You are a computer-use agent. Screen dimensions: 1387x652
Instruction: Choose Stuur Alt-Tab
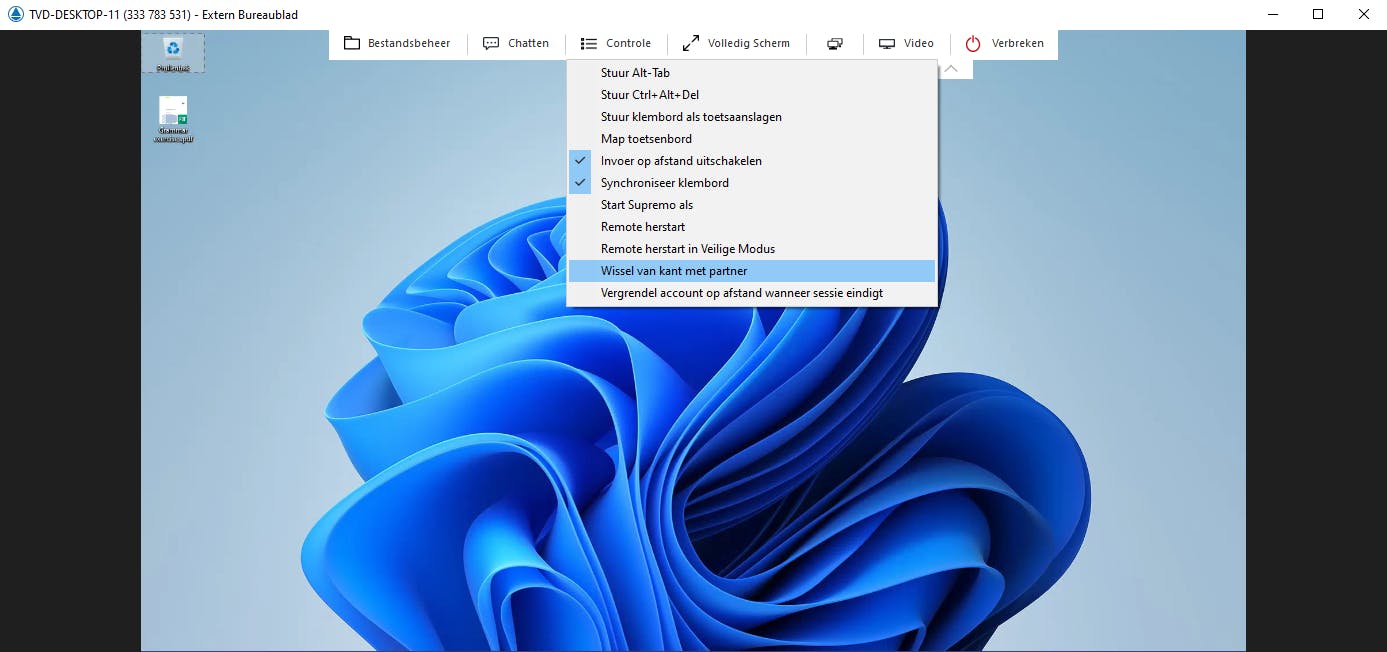tap(752, 73)
